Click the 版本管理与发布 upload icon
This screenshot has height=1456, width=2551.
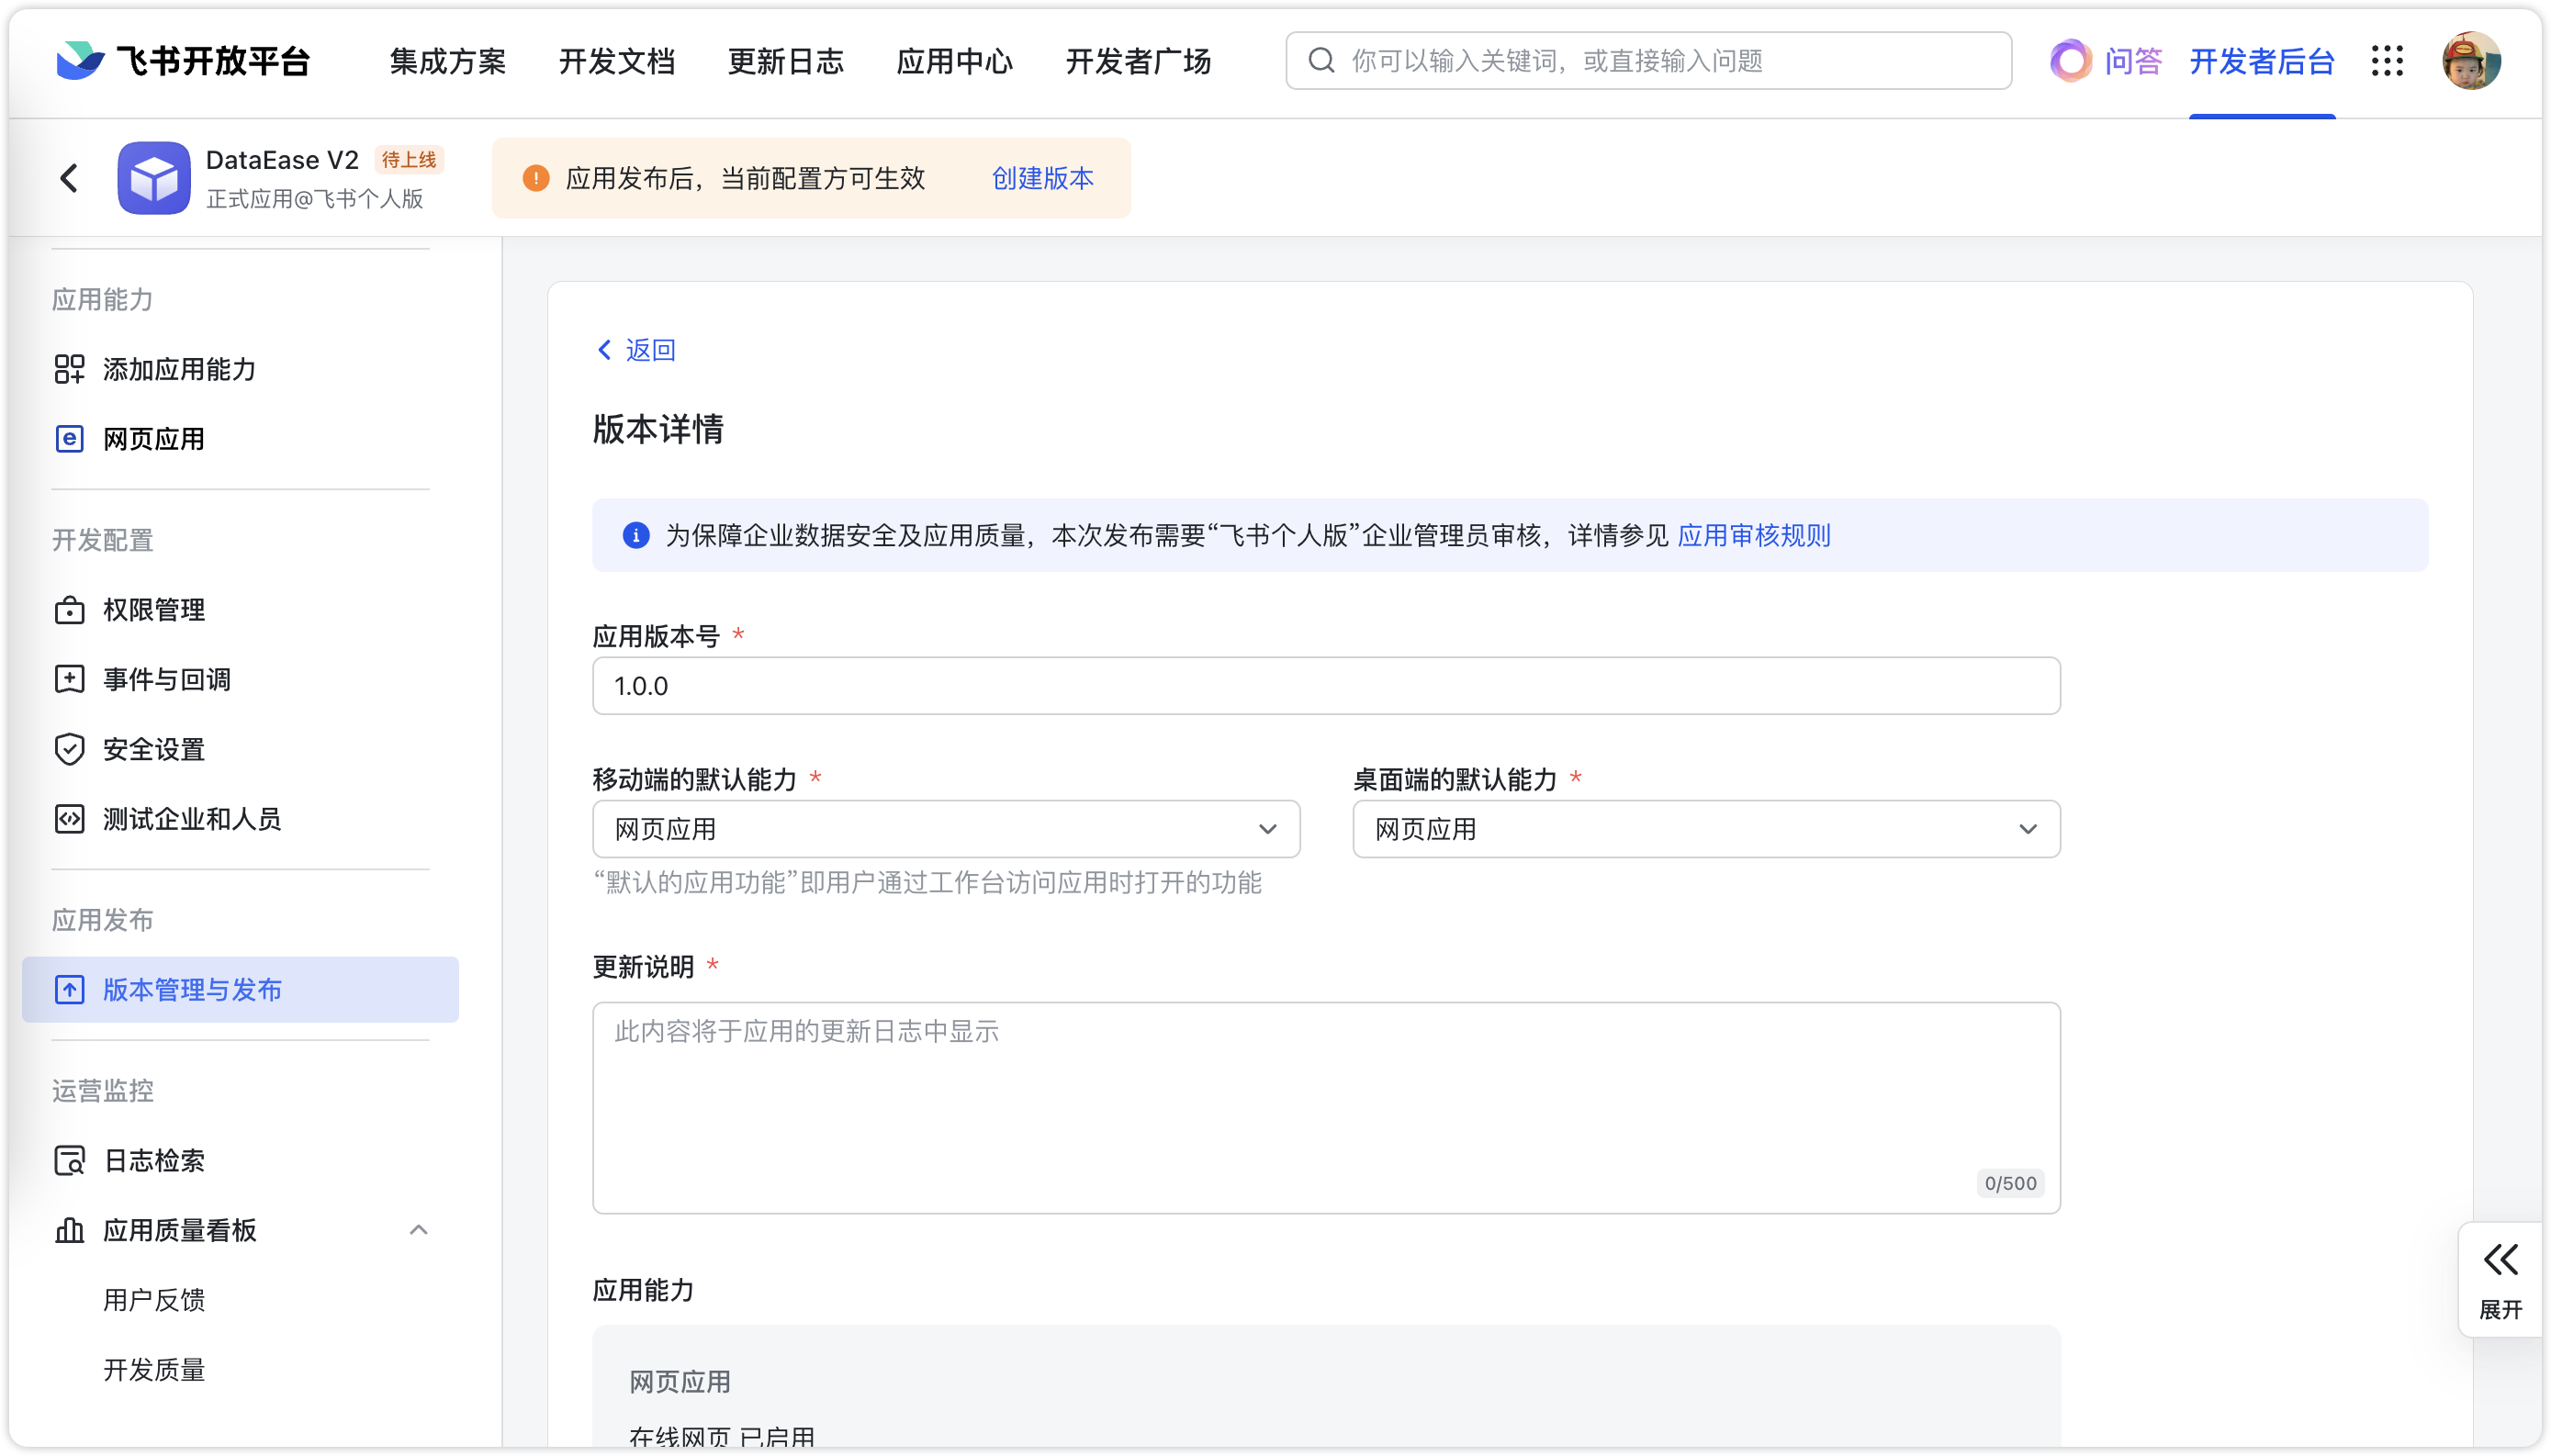pyautogui.click(x=69, y=990)
